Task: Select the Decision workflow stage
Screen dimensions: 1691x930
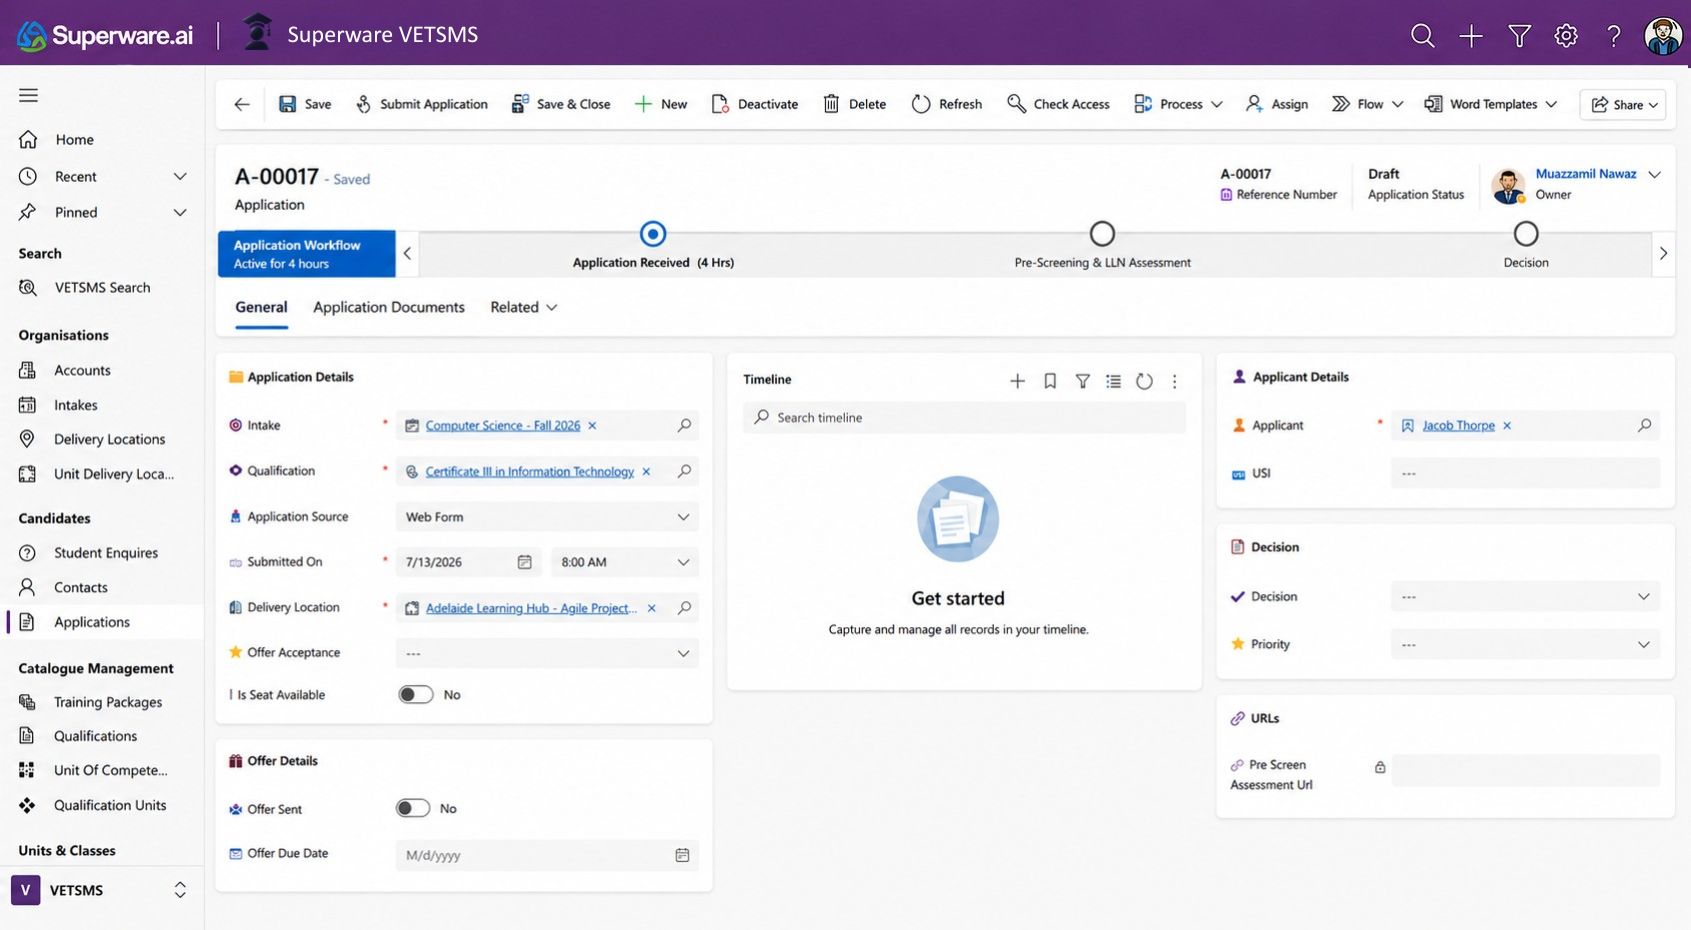Action: [x=1526, y=234]
